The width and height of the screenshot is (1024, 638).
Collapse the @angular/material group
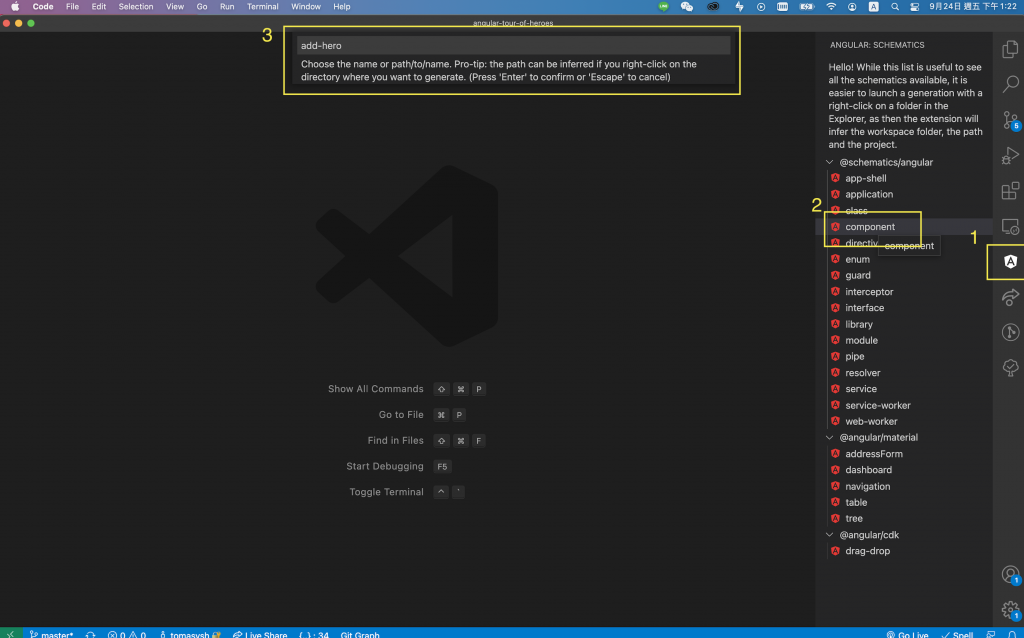click(x=829, y=438)
